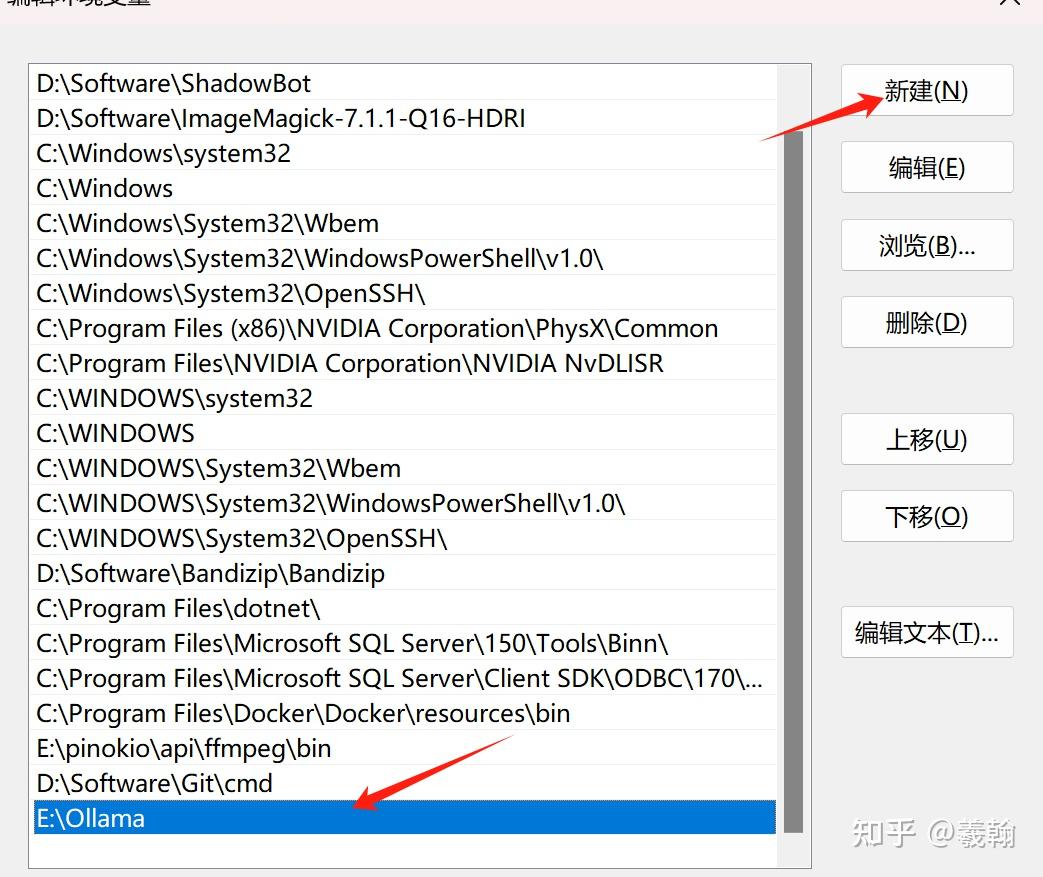Viewport: 1043px width, 877px height.
Task: Select the NVIDIA PhysX\Common path
Action: [x=404, y=329]
